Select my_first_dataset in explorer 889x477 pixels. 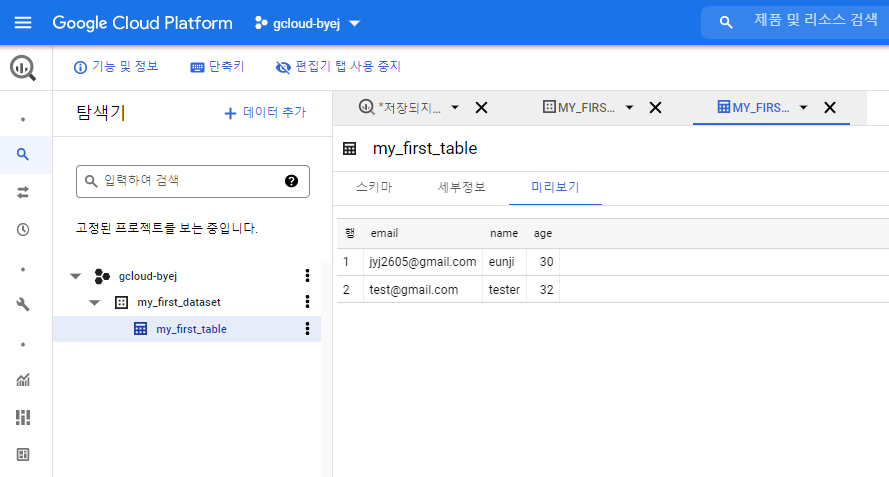pos(179,302)
